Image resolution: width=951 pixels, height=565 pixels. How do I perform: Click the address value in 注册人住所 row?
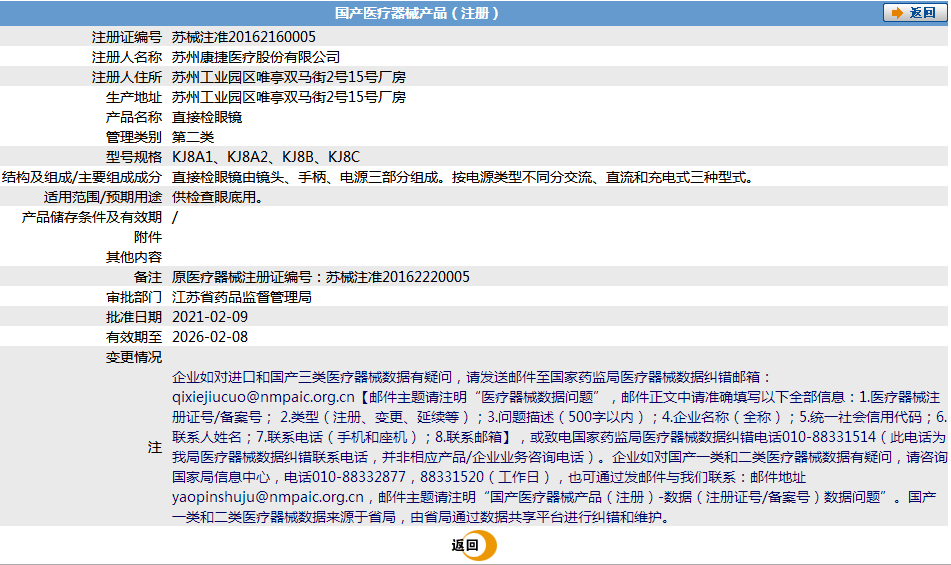point(289,77)
